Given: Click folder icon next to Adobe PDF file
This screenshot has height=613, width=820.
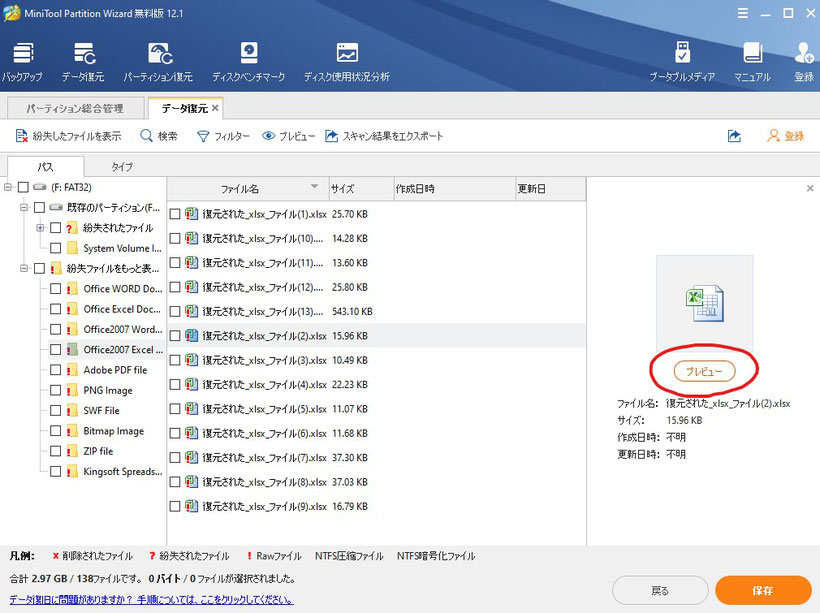Looking at the screenshot, I should (72, 370).
